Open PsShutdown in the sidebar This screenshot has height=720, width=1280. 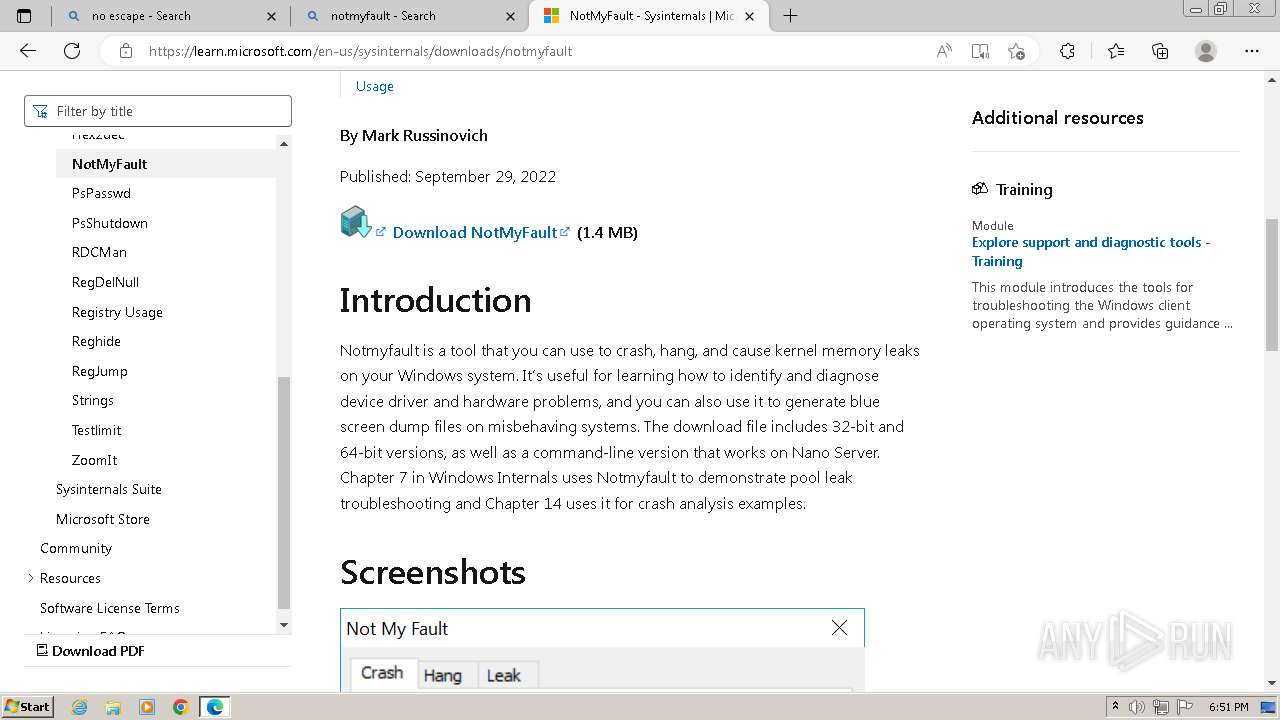(x=109, y=223)
